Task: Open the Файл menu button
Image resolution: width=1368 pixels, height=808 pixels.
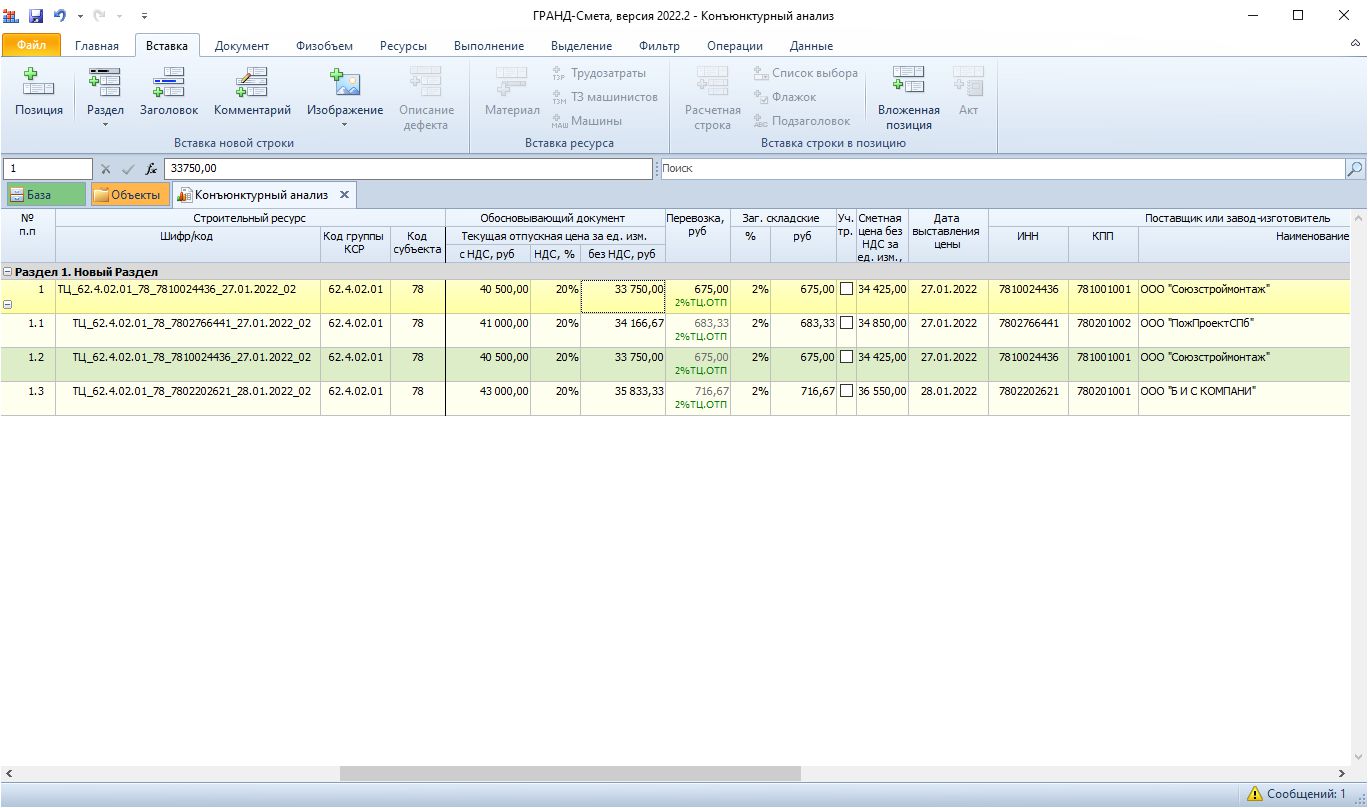Action: click(31, 46)
